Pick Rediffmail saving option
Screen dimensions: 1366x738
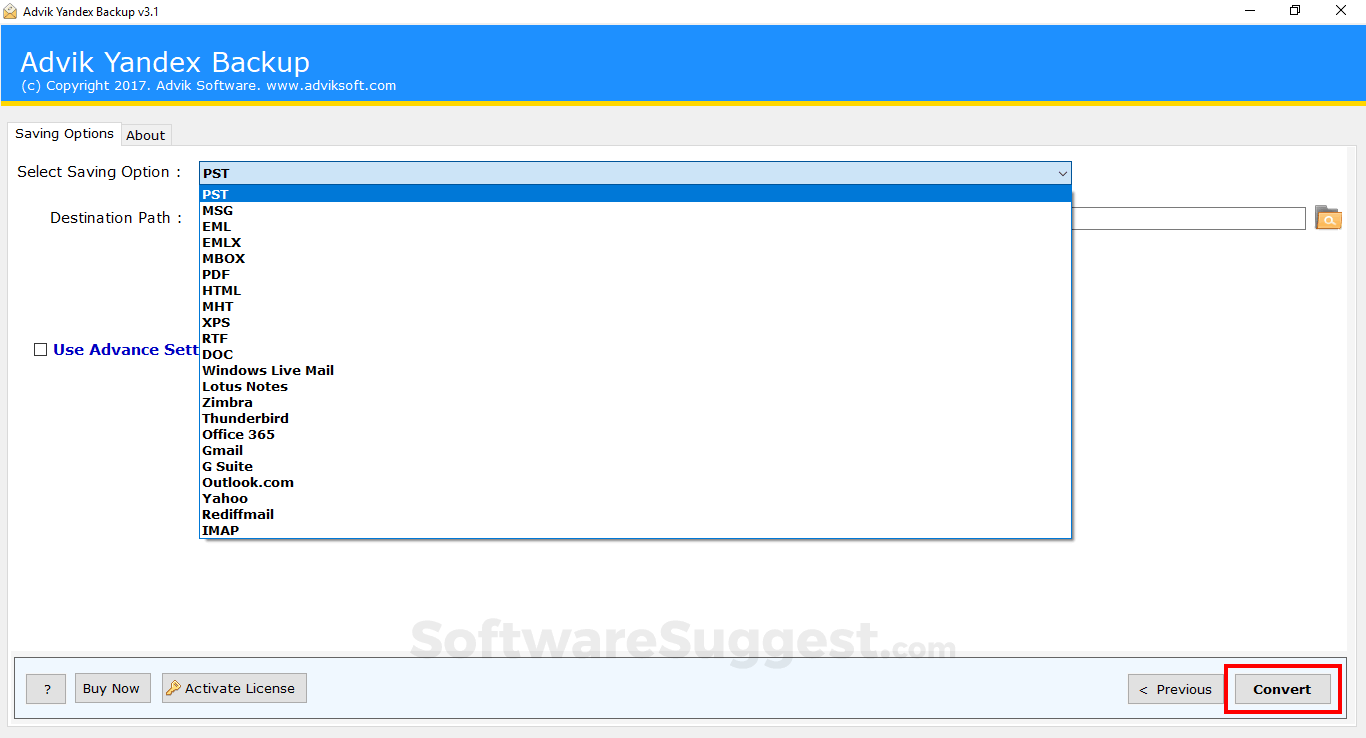(x=635, y=514)
